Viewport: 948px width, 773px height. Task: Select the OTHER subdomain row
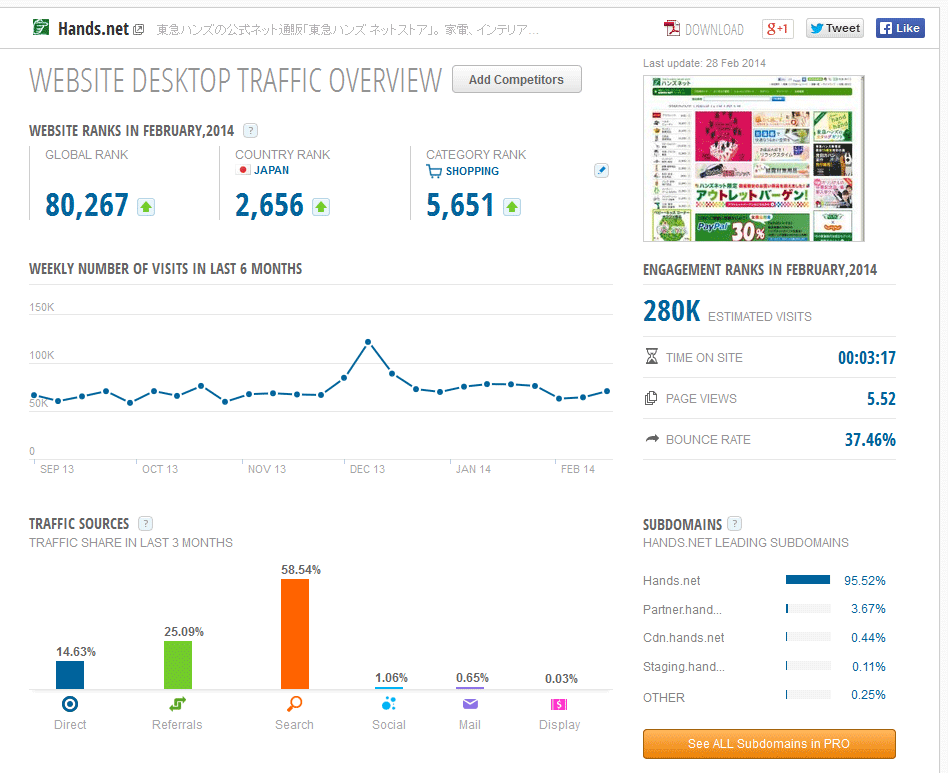click(x=764, y=696)
